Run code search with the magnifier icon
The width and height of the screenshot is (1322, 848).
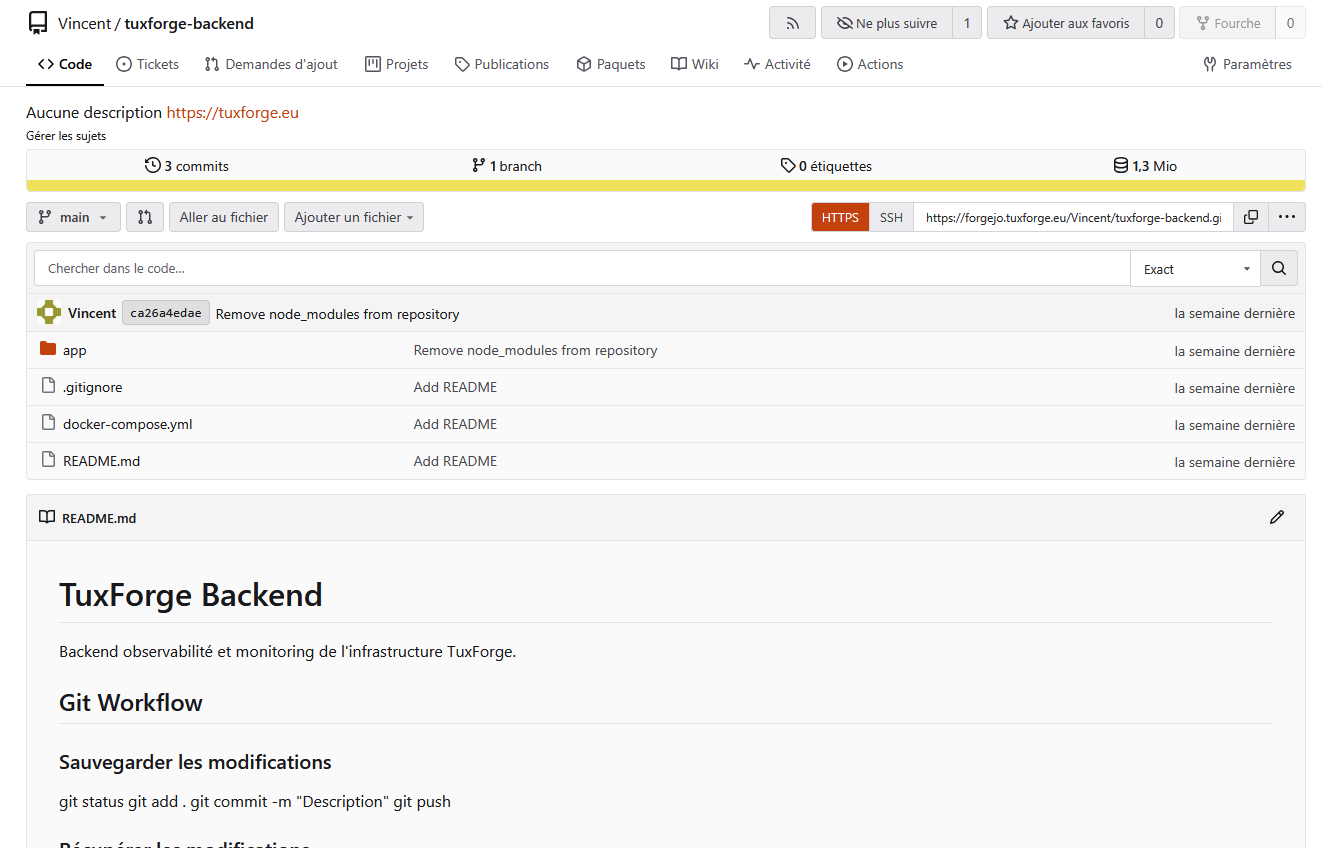[1279, 268]
